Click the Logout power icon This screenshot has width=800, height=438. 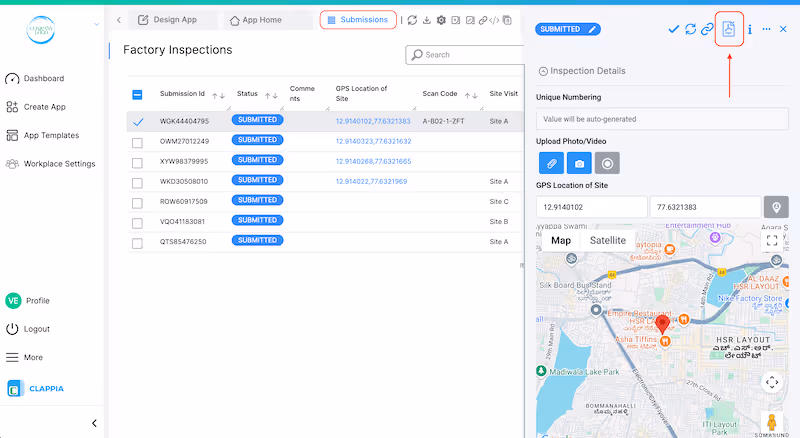(x=12, y=329)
